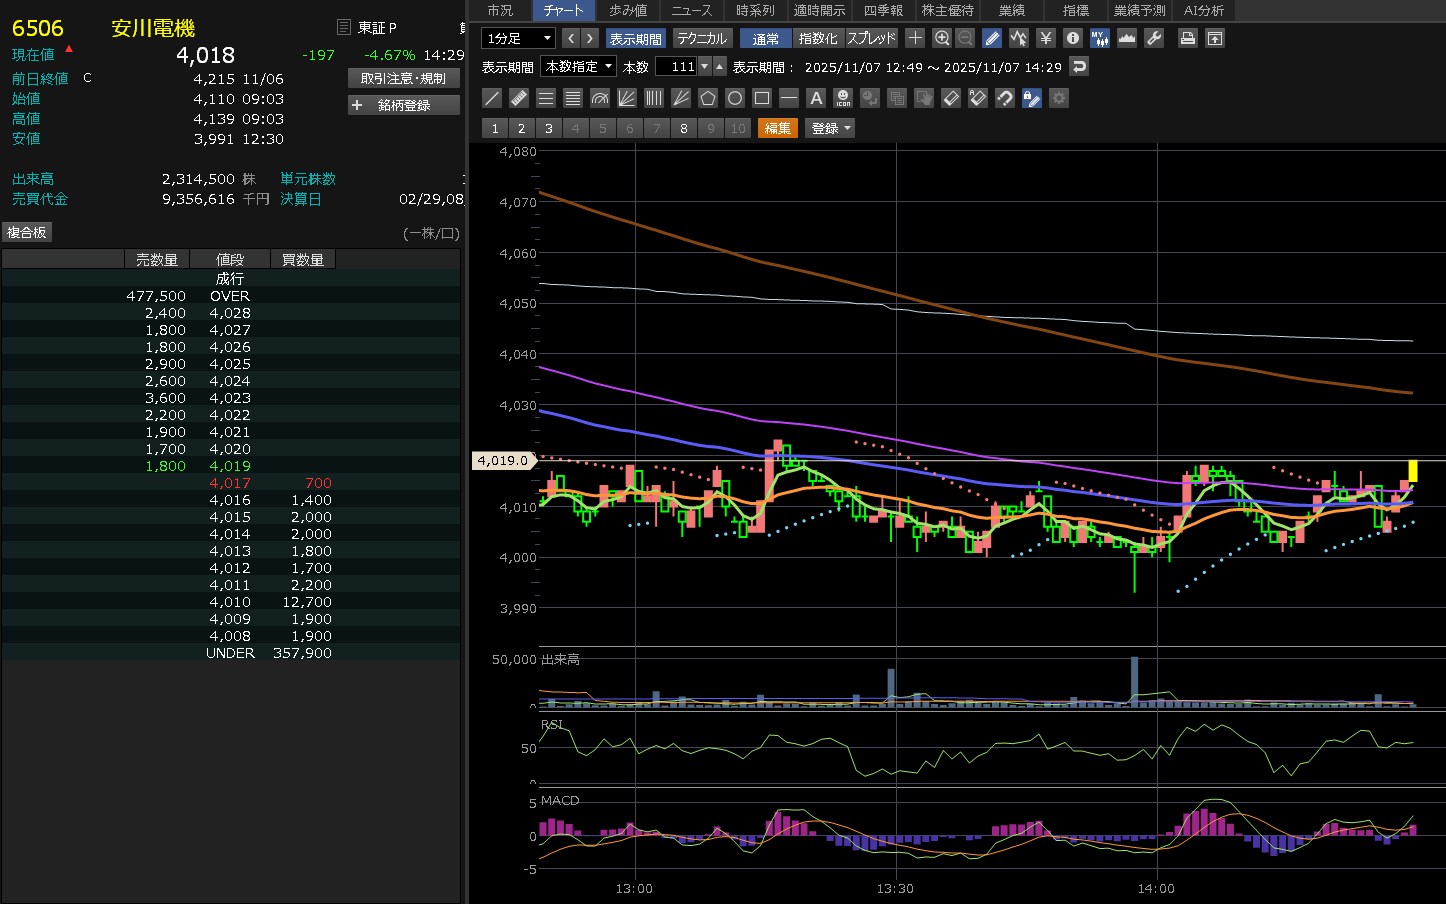Open the 1分足 timeframe dropdown
The height and width of the screenshot is (904, 1446).
pyautogui.click(x=518, y=38)
